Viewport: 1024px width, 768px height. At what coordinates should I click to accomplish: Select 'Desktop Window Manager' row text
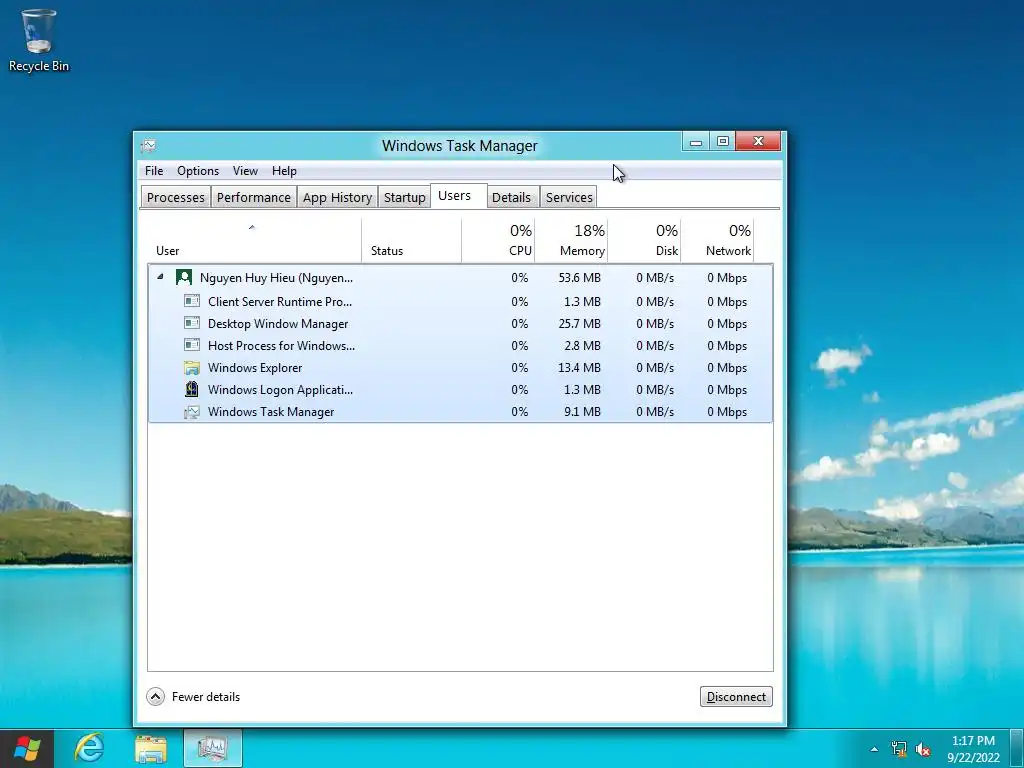click(x=278, y=323)
